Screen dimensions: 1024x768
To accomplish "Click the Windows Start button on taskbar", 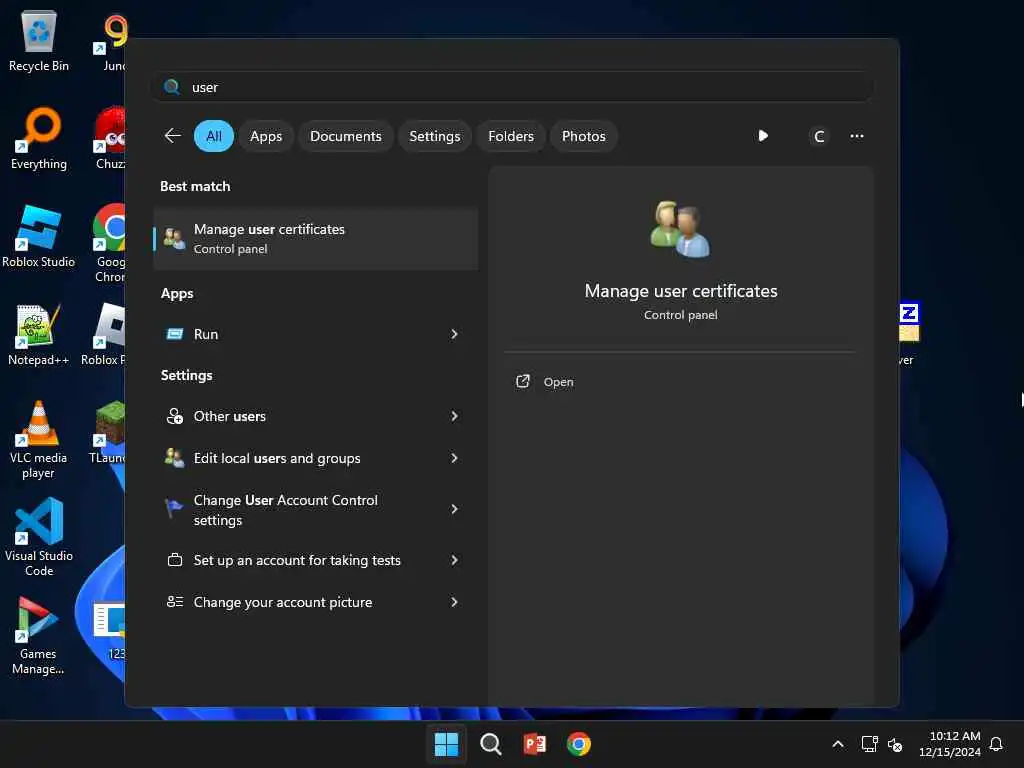I will click(447, 744).
